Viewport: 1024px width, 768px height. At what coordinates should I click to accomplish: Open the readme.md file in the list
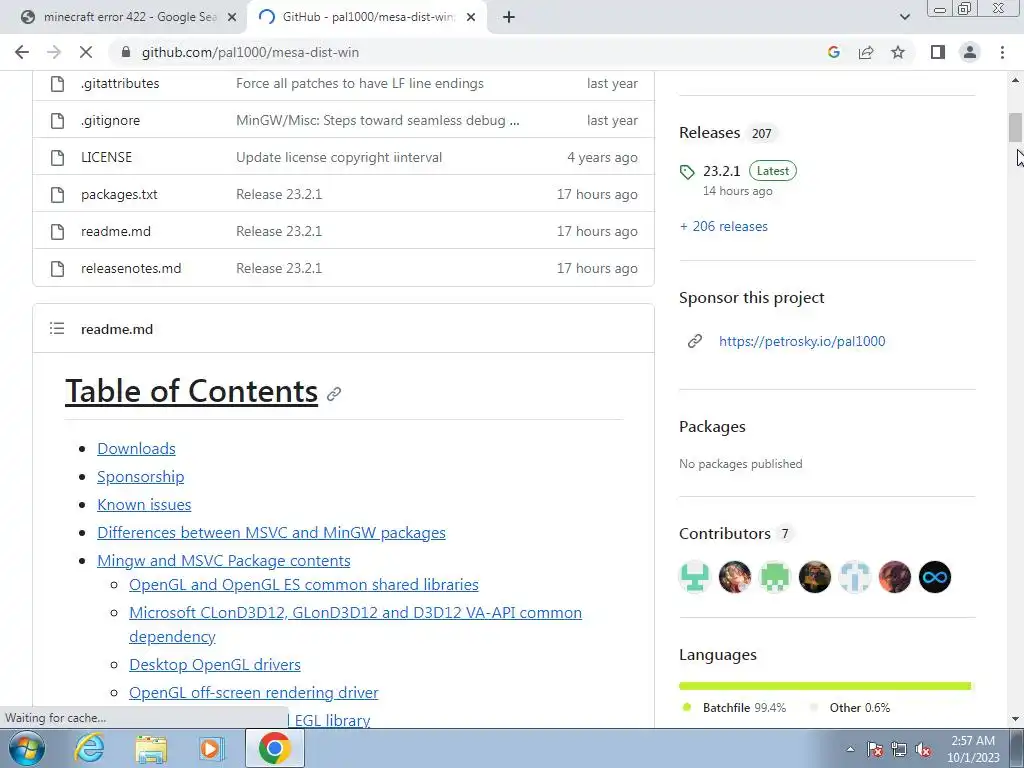click(116, 231)
